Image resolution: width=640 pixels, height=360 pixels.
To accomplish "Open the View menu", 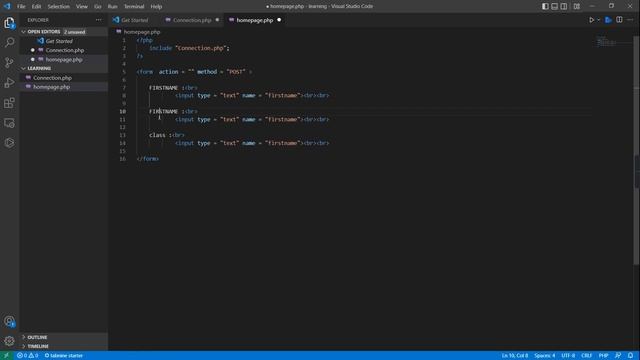I will click(82, 7).
